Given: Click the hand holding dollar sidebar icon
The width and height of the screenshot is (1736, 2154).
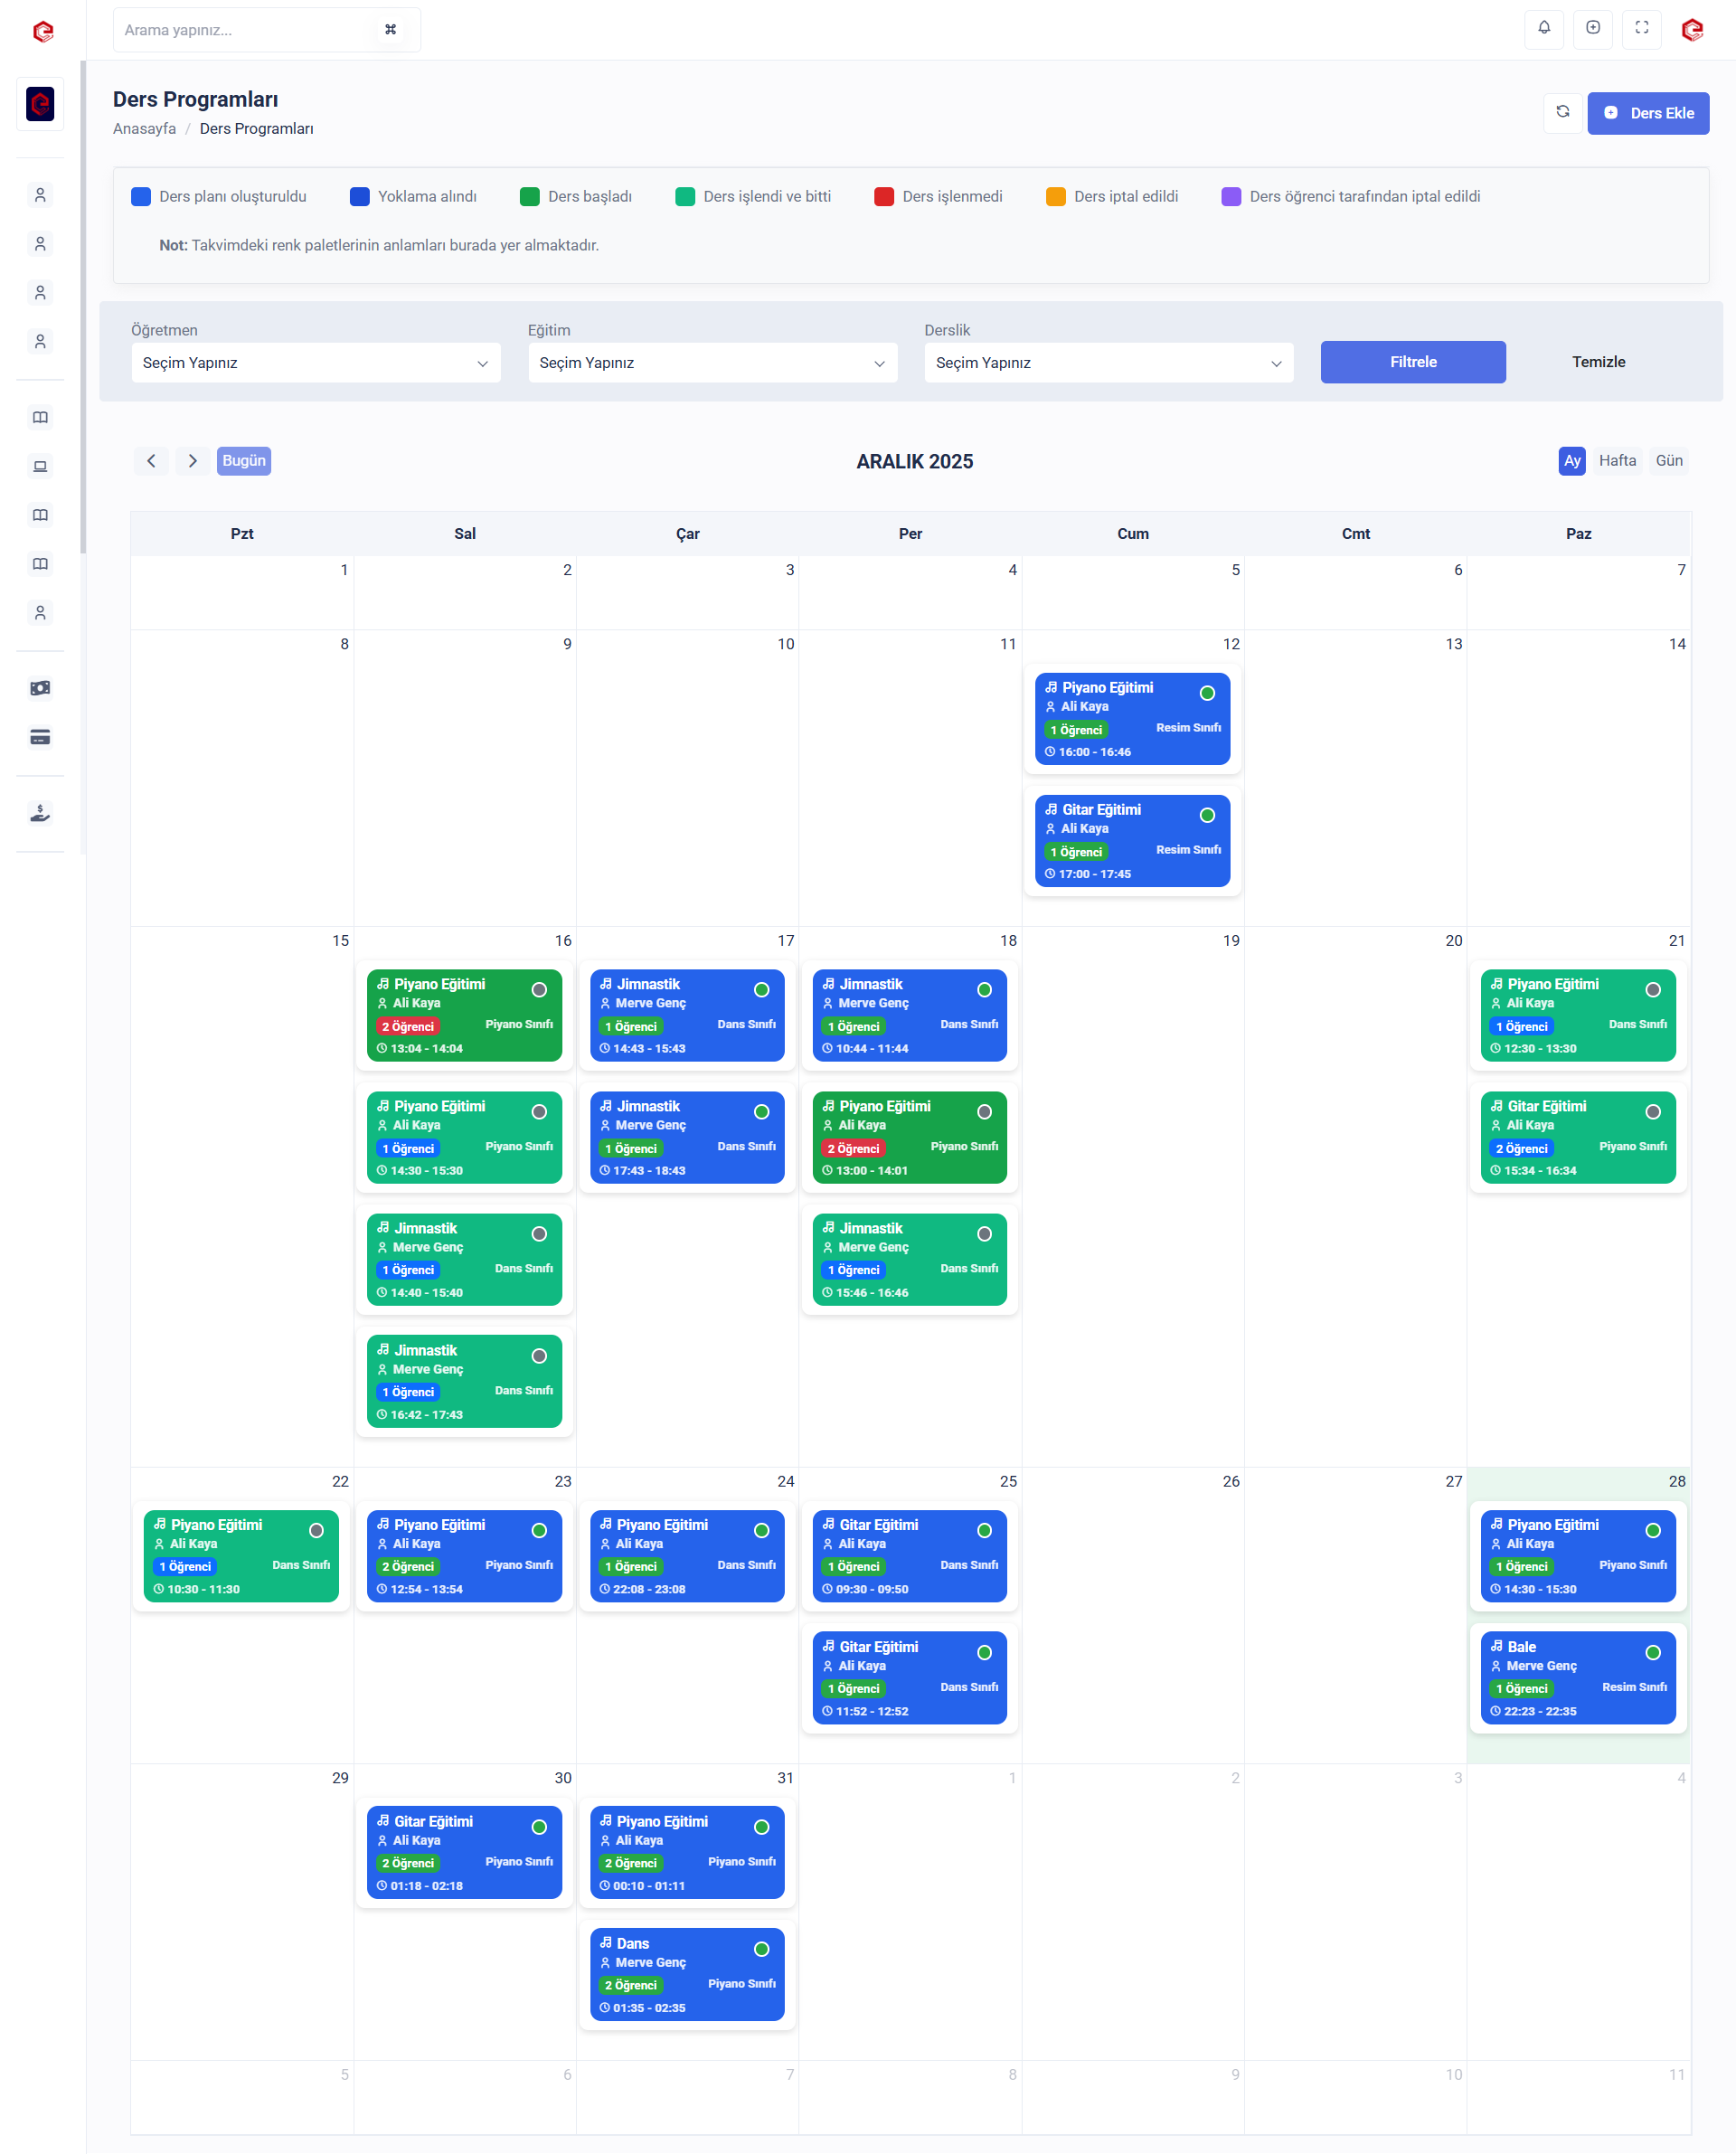Looking at the screenshot, I should [x=40, y=813].
